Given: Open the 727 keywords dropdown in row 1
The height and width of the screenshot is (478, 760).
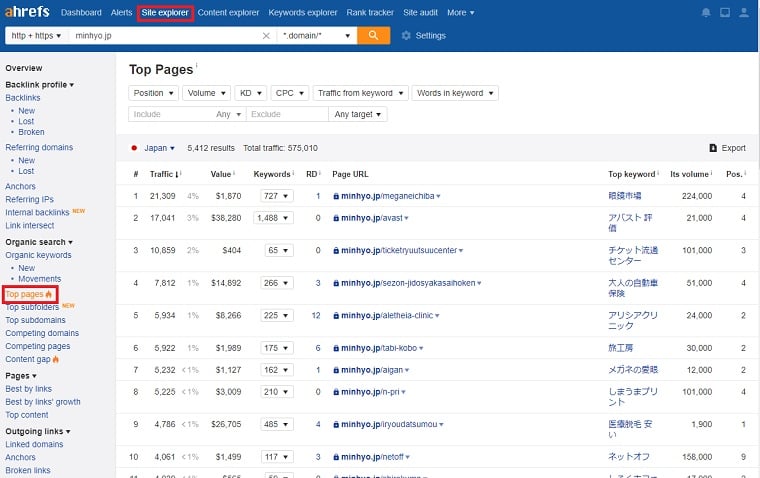Looking at the screenshot, I should [x=273, y=196].
